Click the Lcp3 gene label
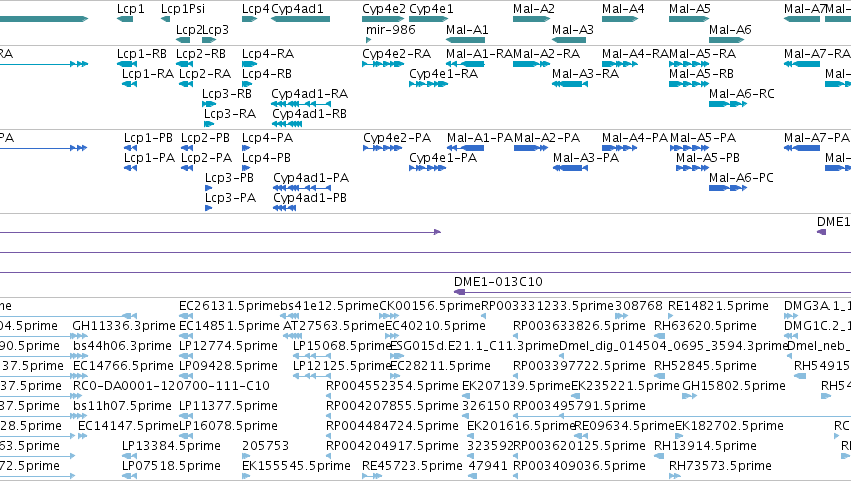Image resolution: width=851 pixels, height=481 pixels. (215, 30)
